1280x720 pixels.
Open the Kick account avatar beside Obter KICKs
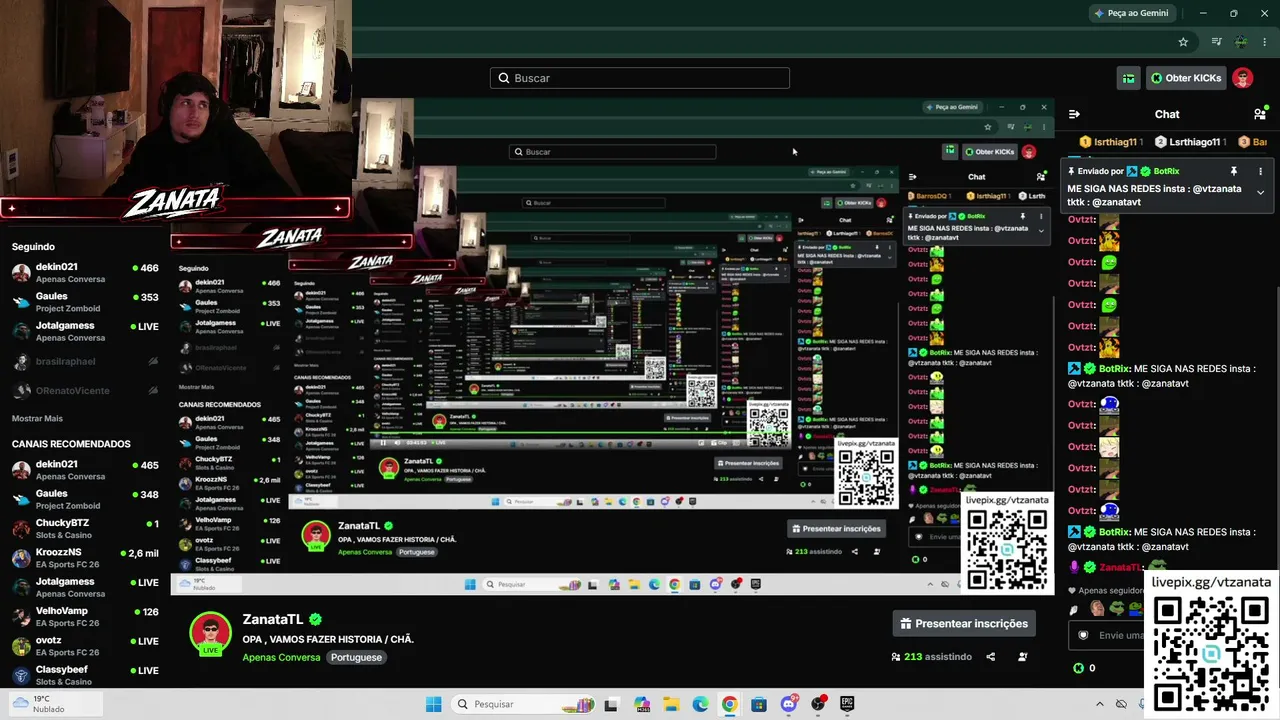click(x=1243, y=78)
